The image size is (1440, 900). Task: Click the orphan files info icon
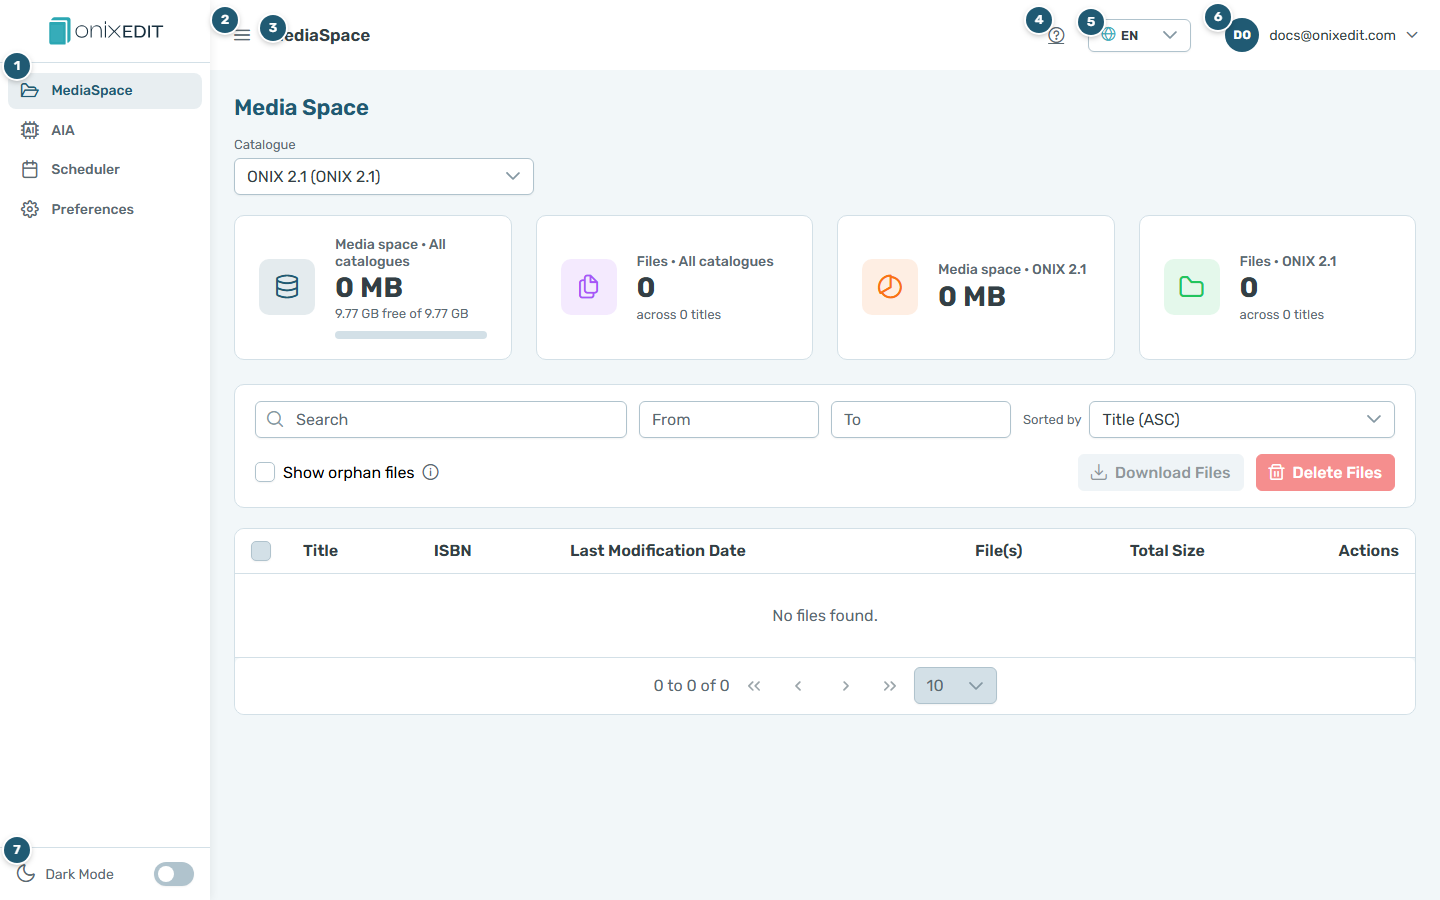click(x=431, y=472)
